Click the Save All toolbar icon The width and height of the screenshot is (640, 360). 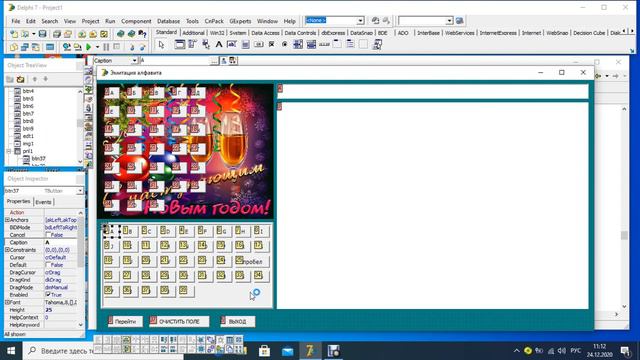tap(57, 34)
